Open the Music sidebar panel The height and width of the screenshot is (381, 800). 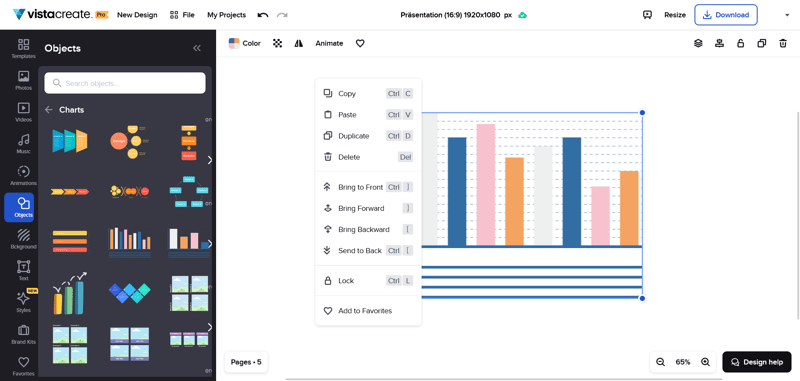tap(23, 144)
